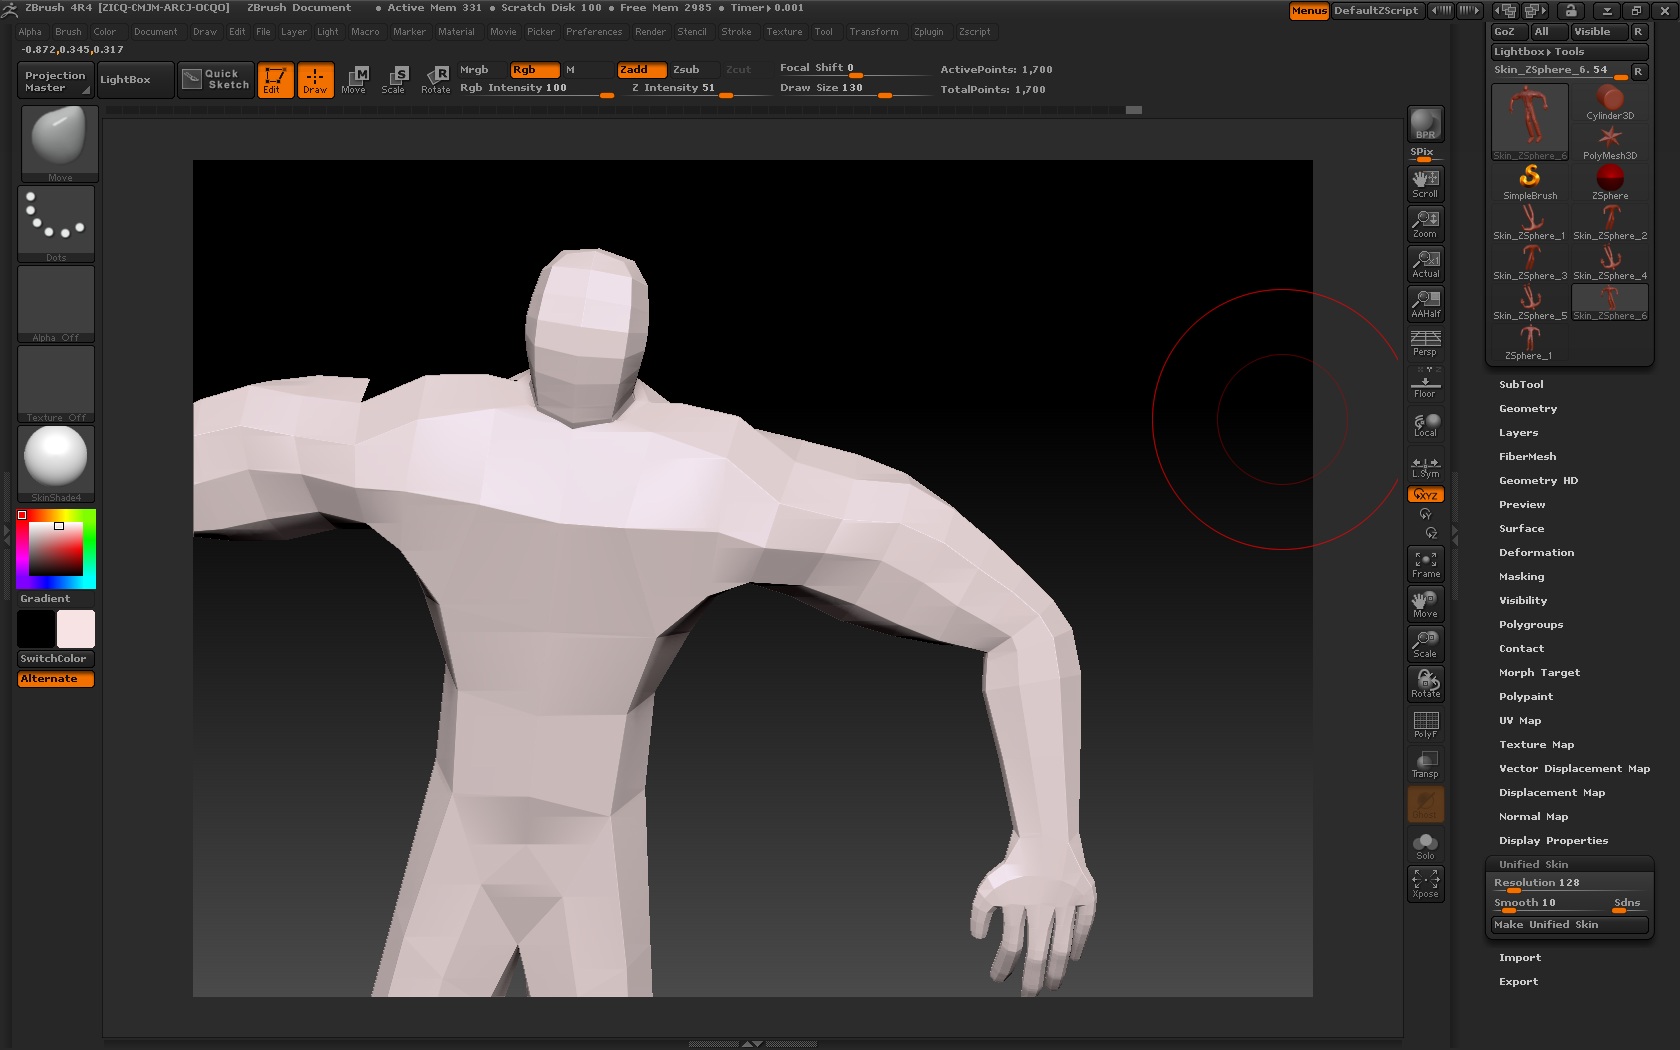
Task: Select Move mode in top shelf
Action: point(354,80)
